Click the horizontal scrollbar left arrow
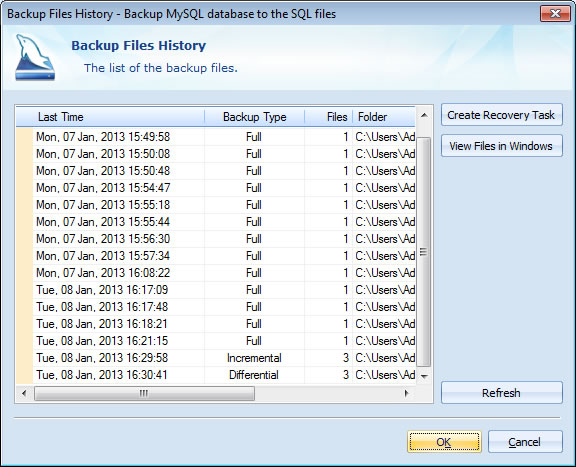Screen dimensions: 576x467 24,393
